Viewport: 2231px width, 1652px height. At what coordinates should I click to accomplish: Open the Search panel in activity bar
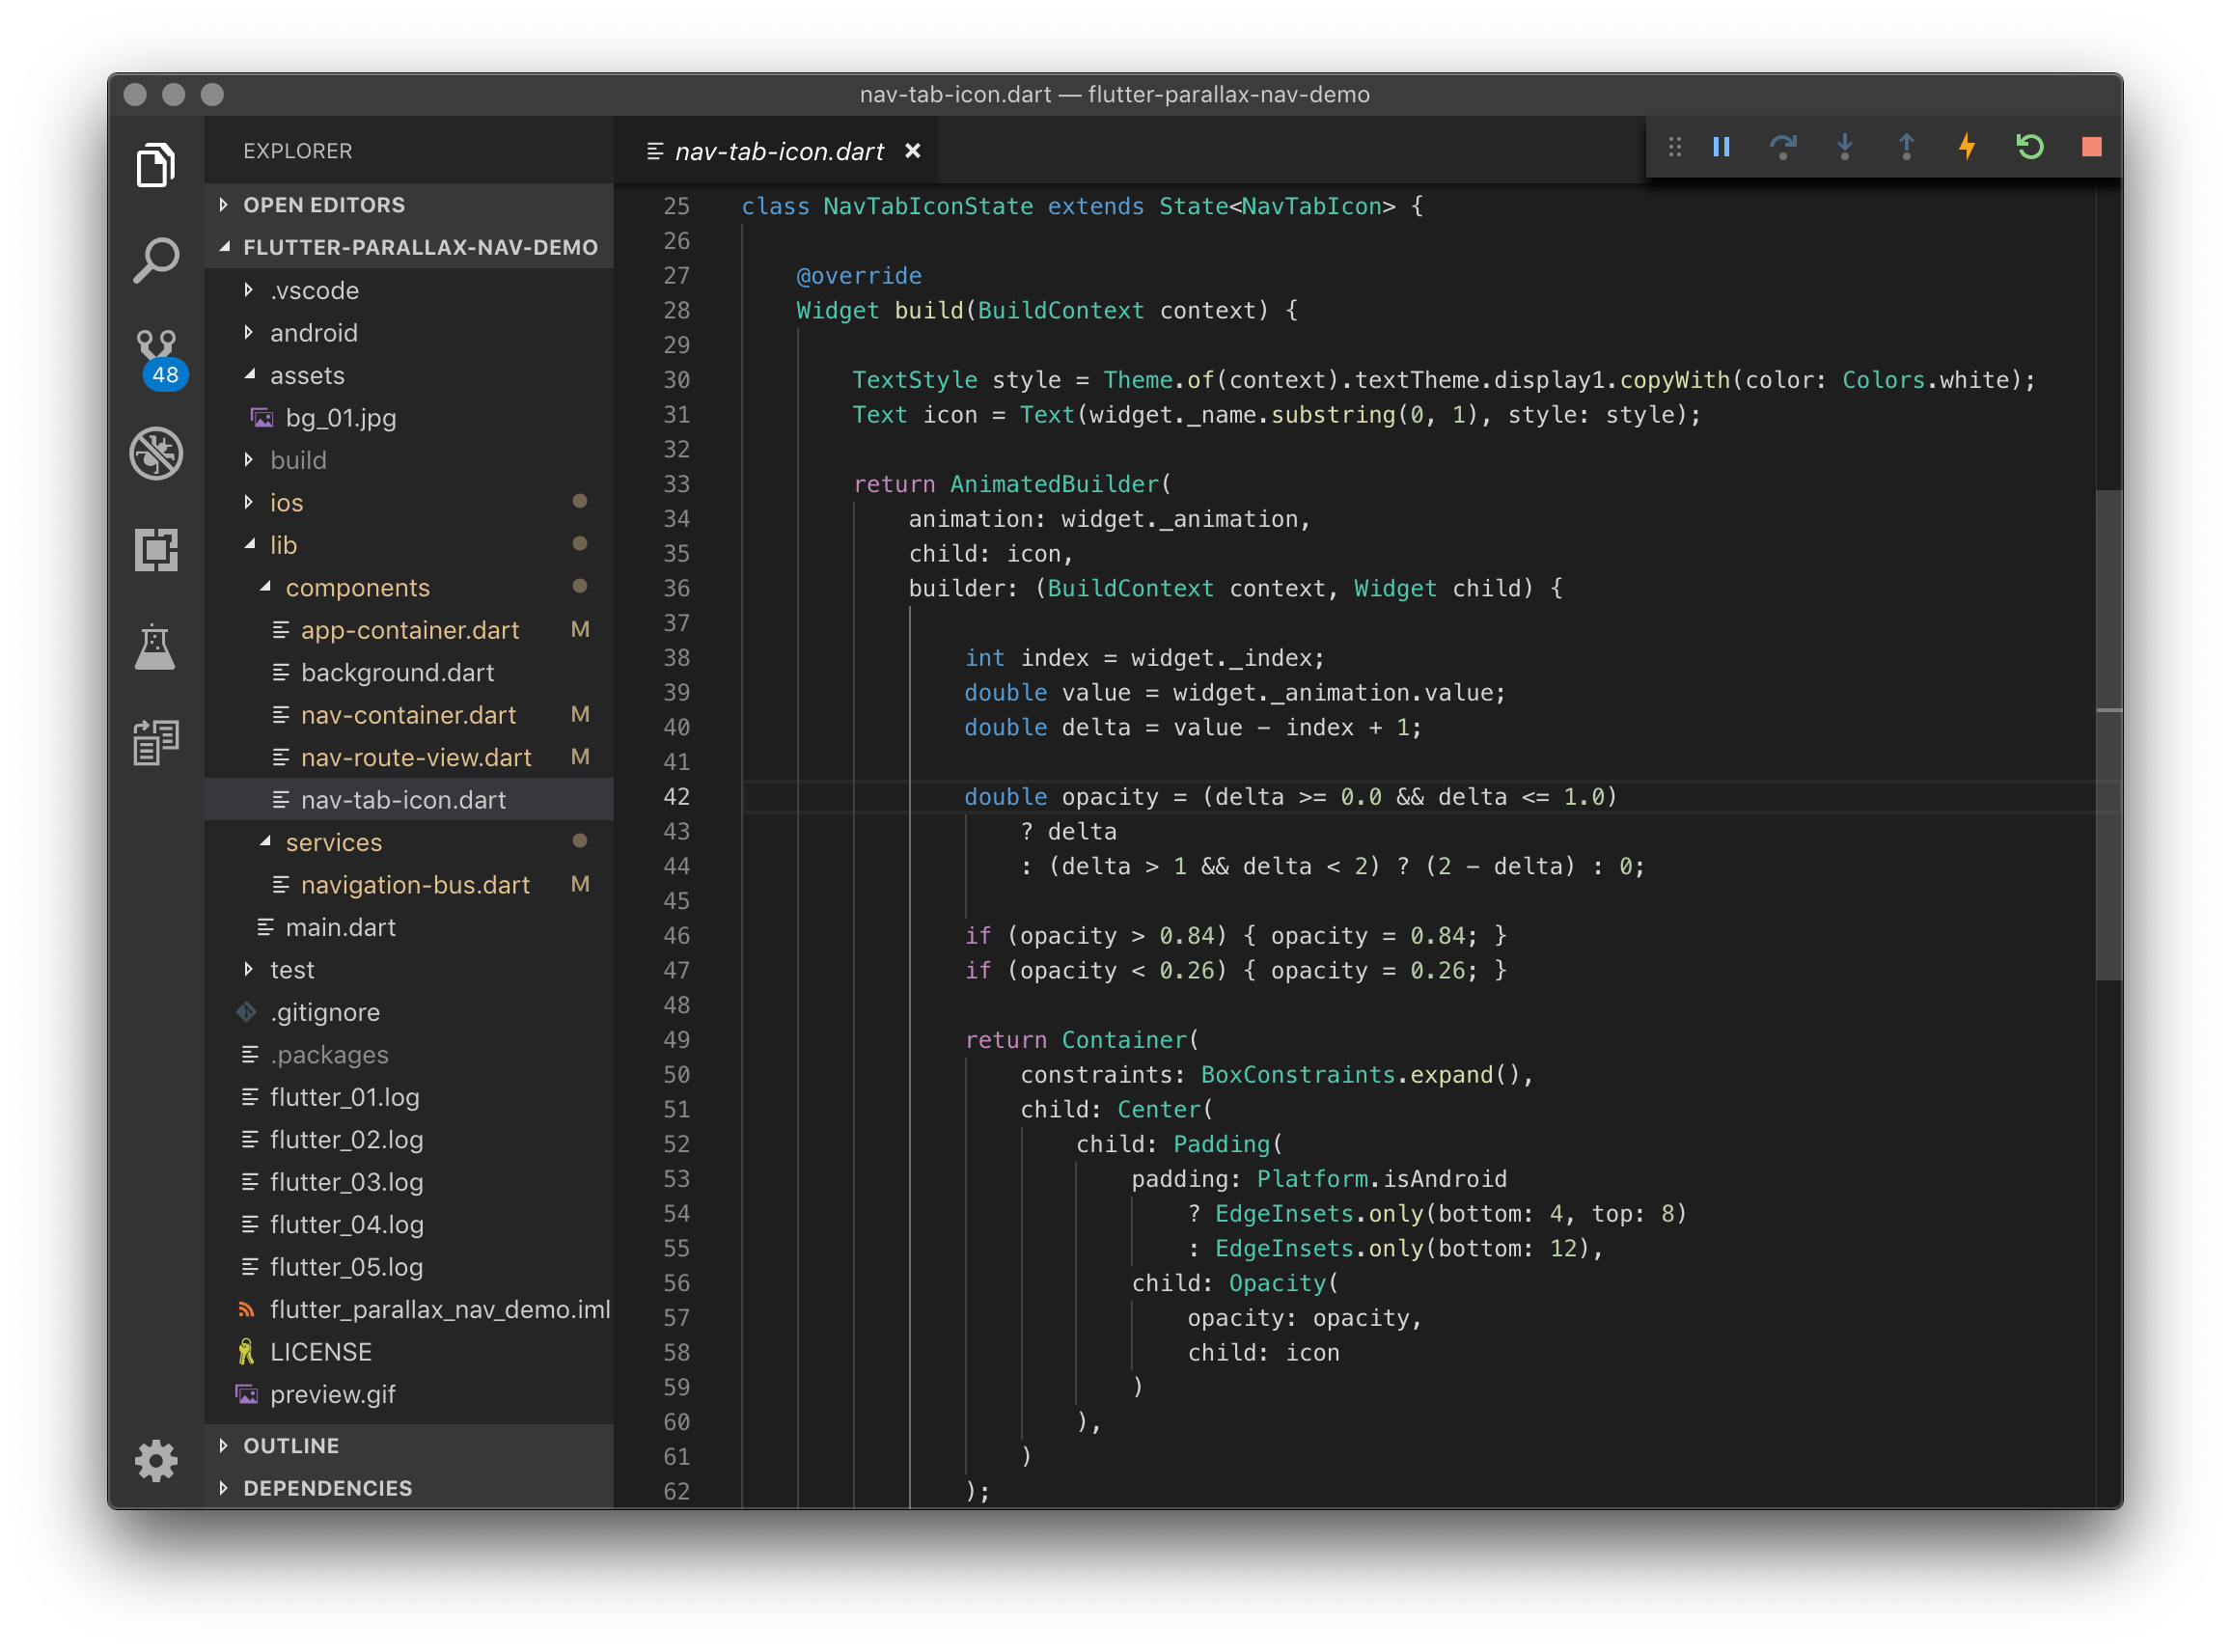click(x=157, y=258)
